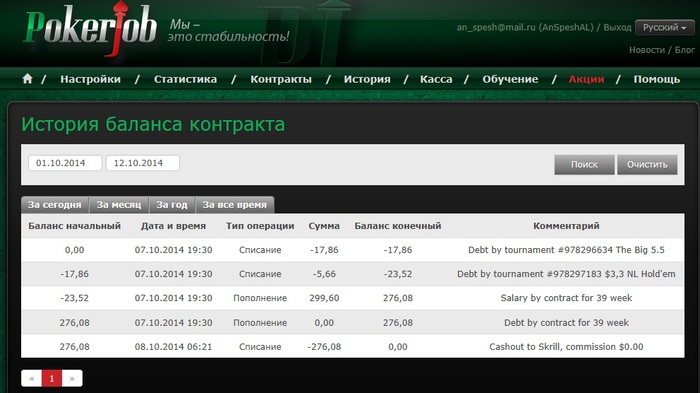Click the end date field 12.10.2014
The width and height of the screenshot is (700, 393).
(x=143, y=163)
